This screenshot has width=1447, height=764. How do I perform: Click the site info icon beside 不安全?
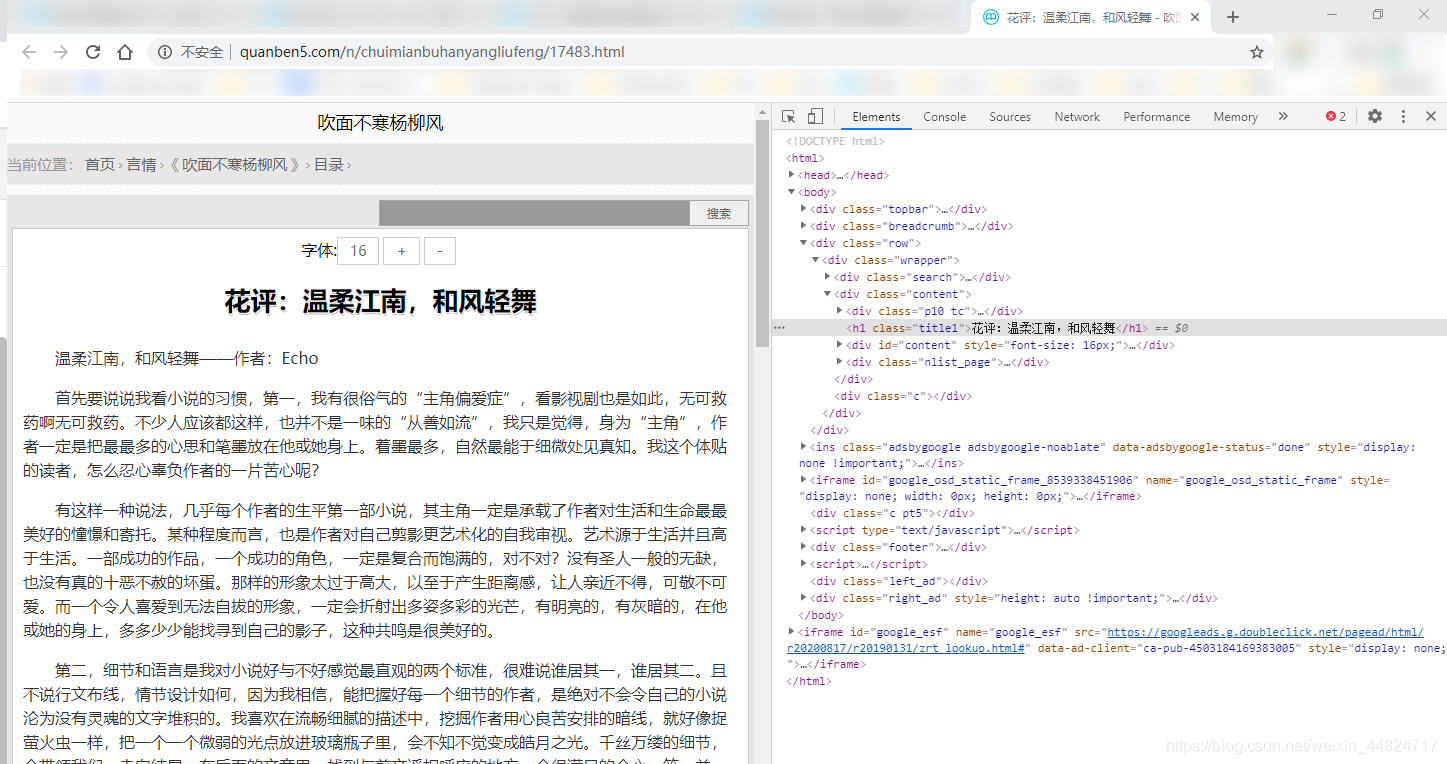coord(165,52)
